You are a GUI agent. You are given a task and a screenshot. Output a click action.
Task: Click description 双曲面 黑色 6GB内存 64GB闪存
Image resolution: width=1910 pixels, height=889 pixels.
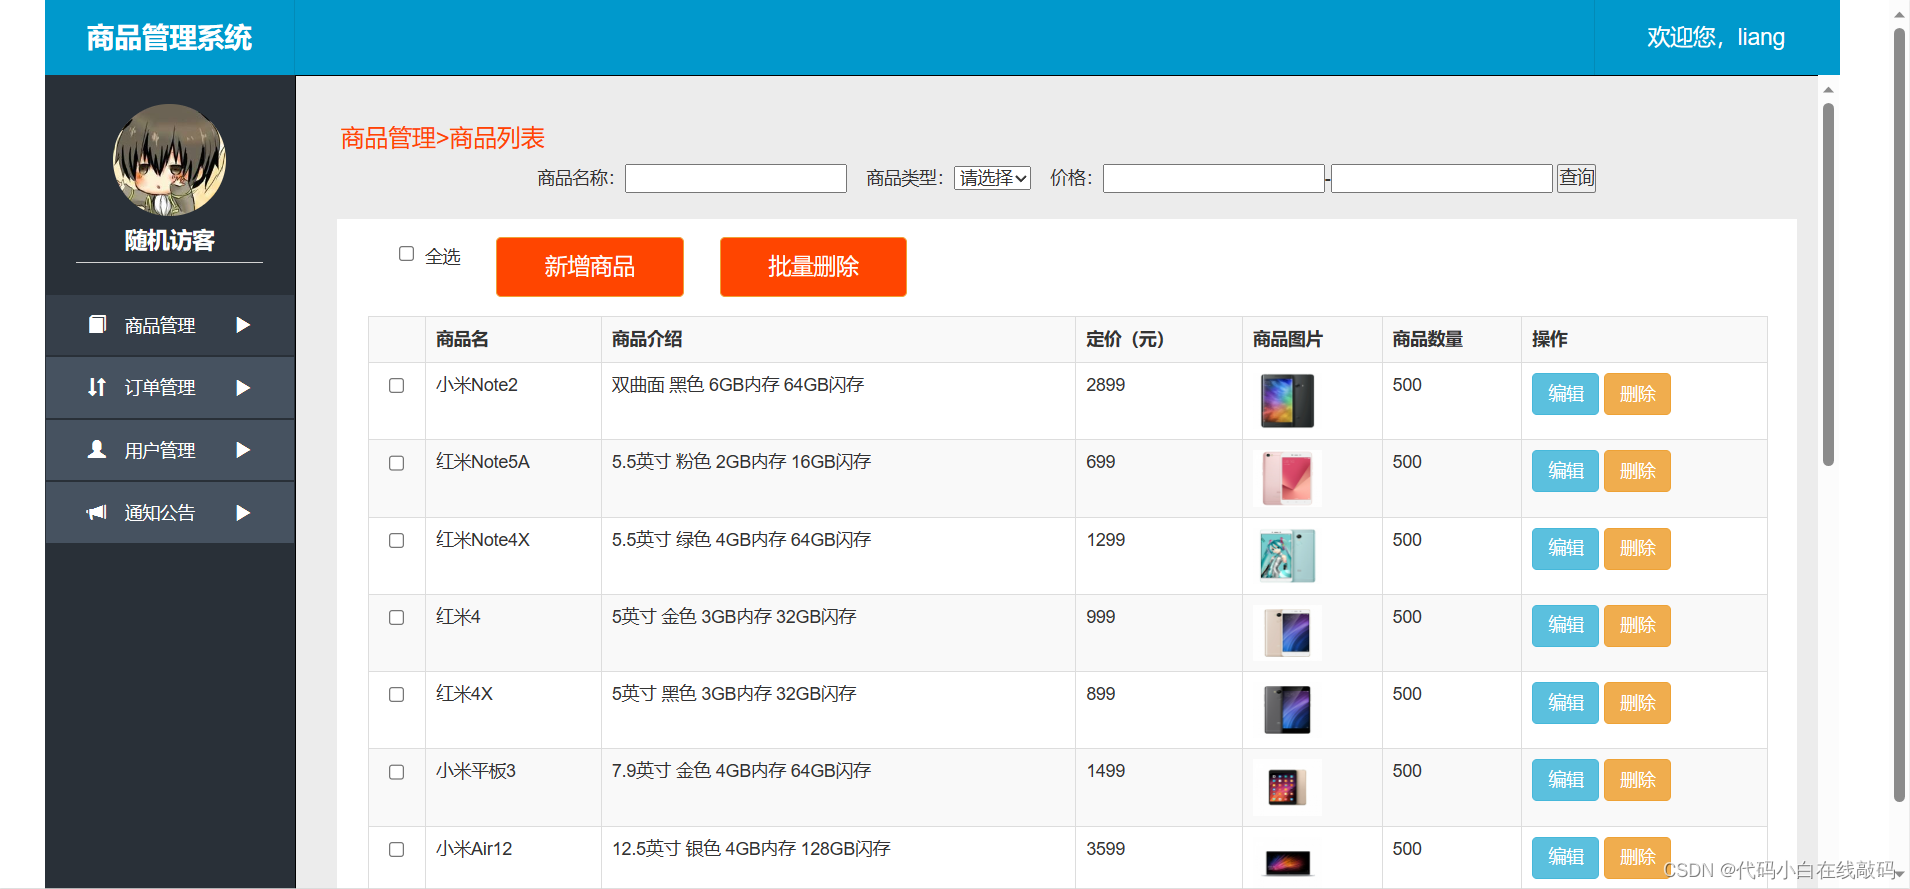pos(738,385)
